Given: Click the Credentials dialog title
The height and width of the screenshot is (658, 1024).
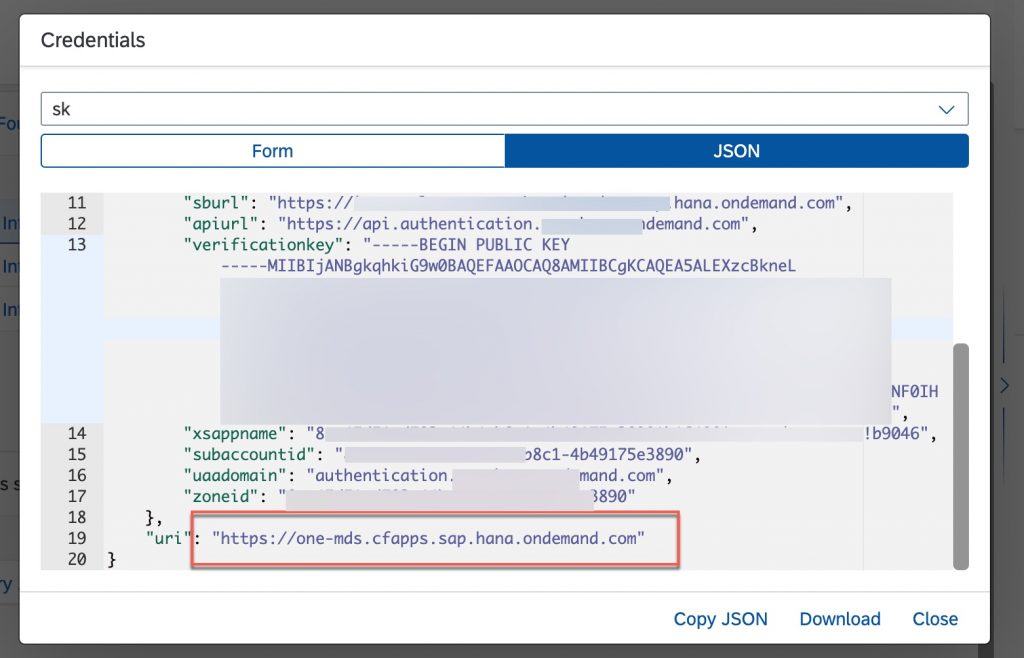Looking at the screenshot, I should tap(93, 40).
